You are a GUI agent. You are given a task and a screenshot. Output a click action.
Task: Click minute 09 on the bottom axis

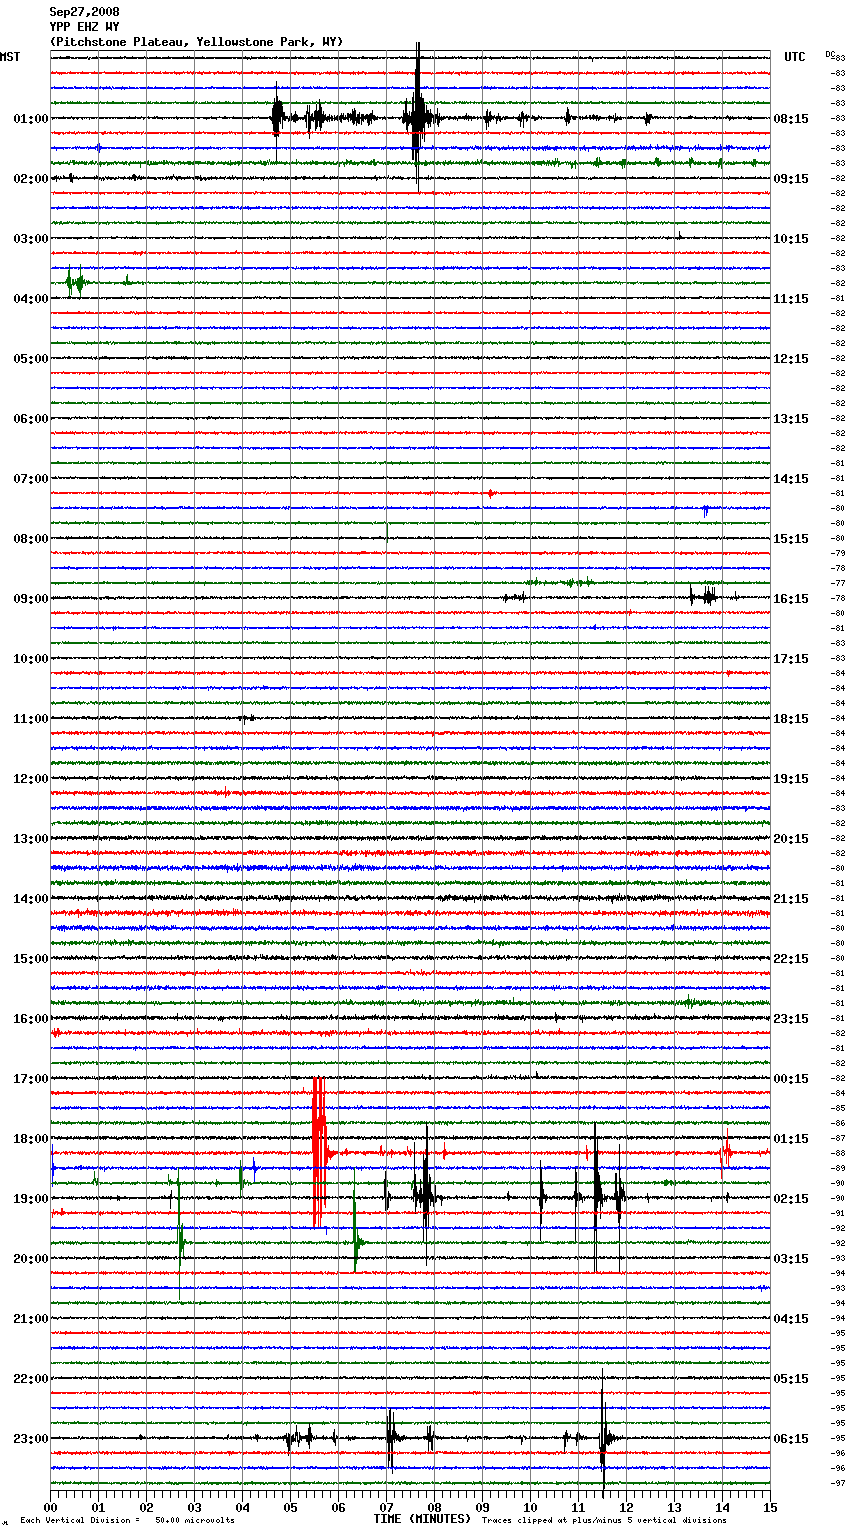(482, 1507)
